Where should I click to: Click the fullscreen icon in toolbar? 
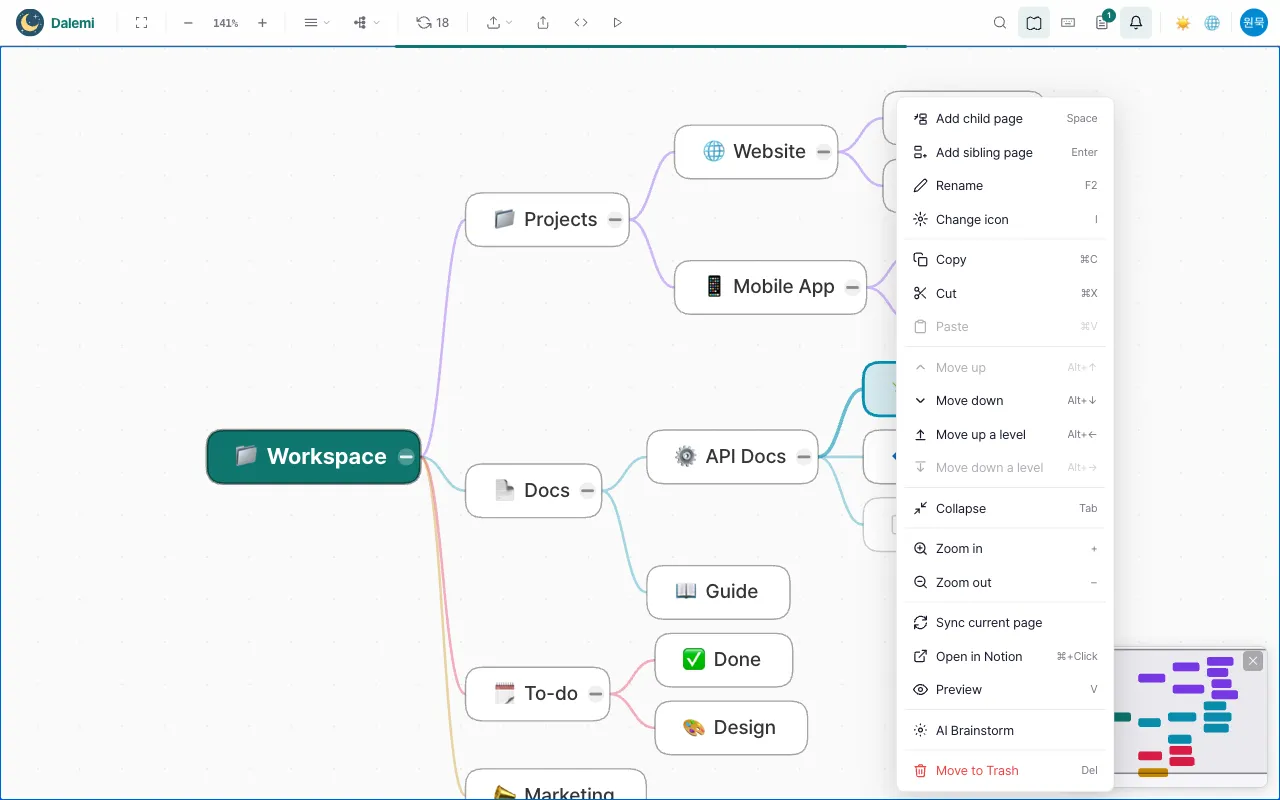(141, 22)
